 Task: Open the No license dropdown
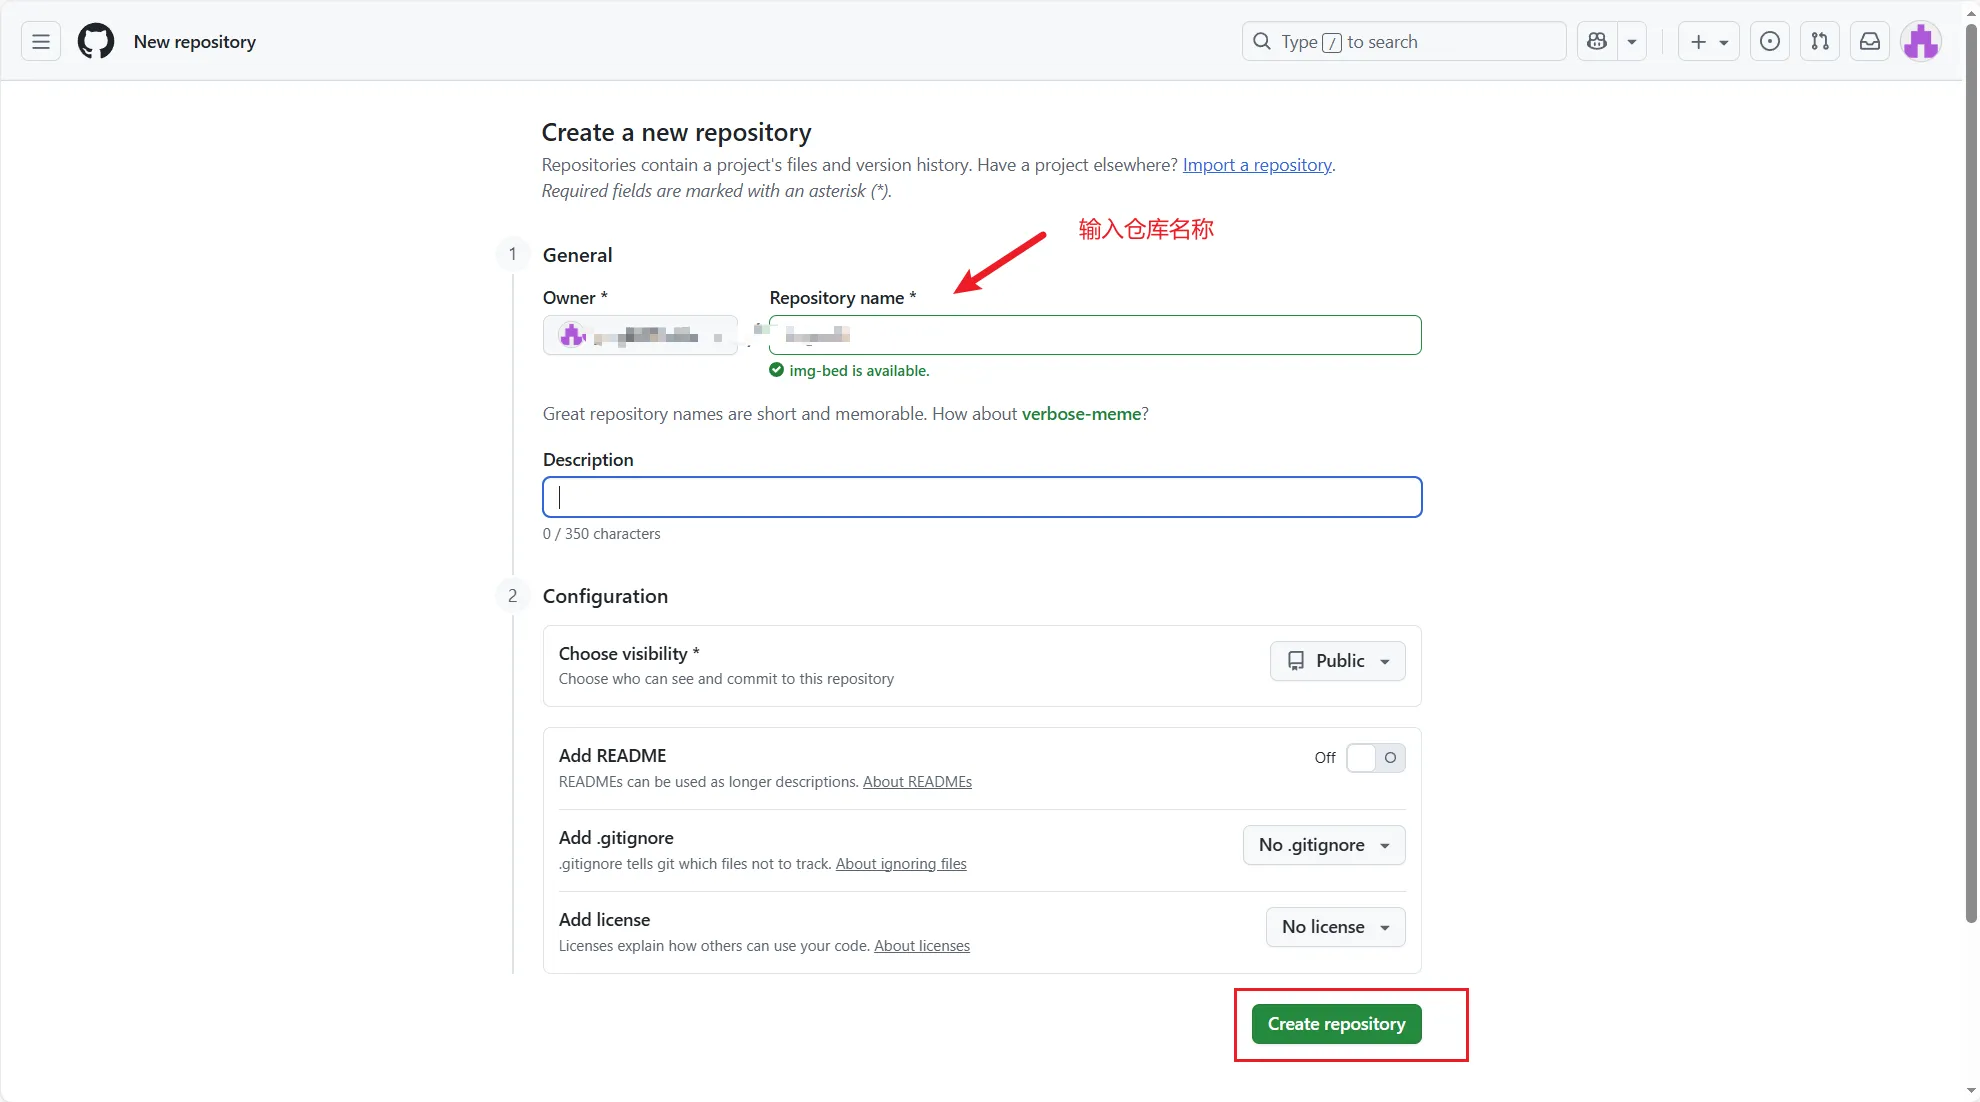click(x=1335, y=927)
